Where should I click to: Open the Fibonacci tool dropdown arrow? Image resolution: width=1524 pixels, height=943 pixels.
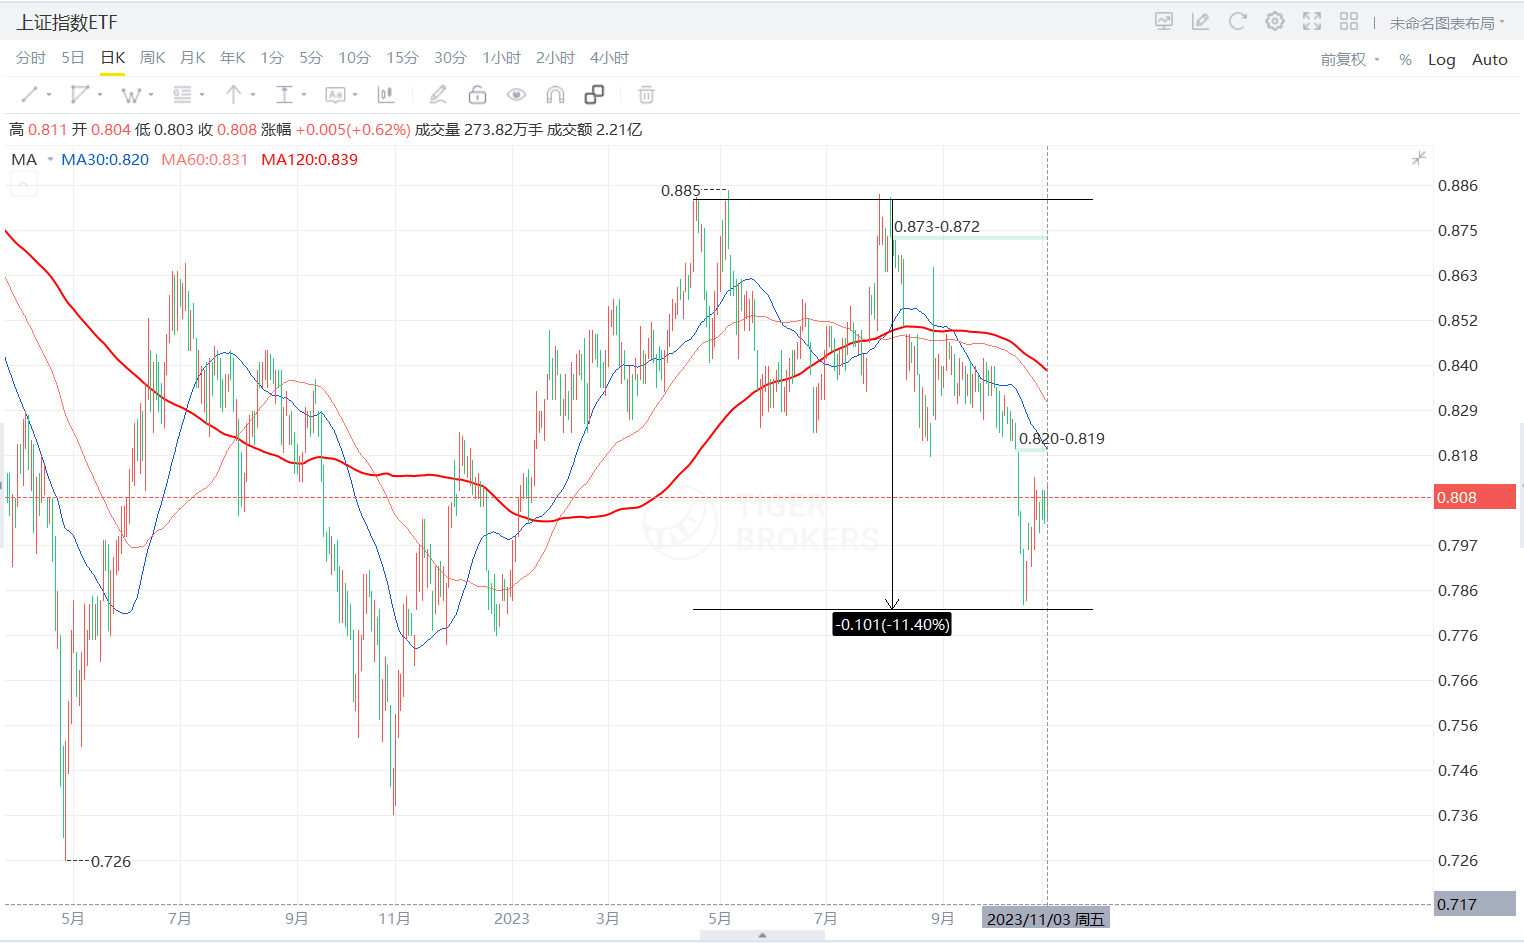202,95
